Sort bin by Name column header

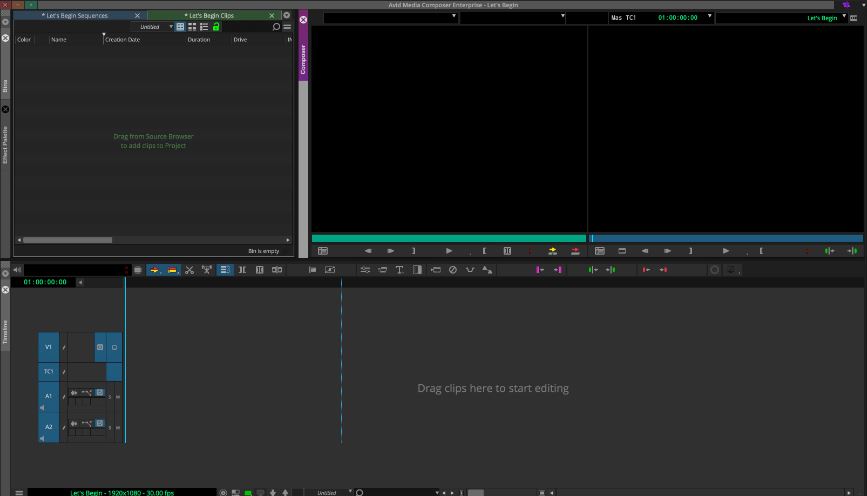click(59, 40)
